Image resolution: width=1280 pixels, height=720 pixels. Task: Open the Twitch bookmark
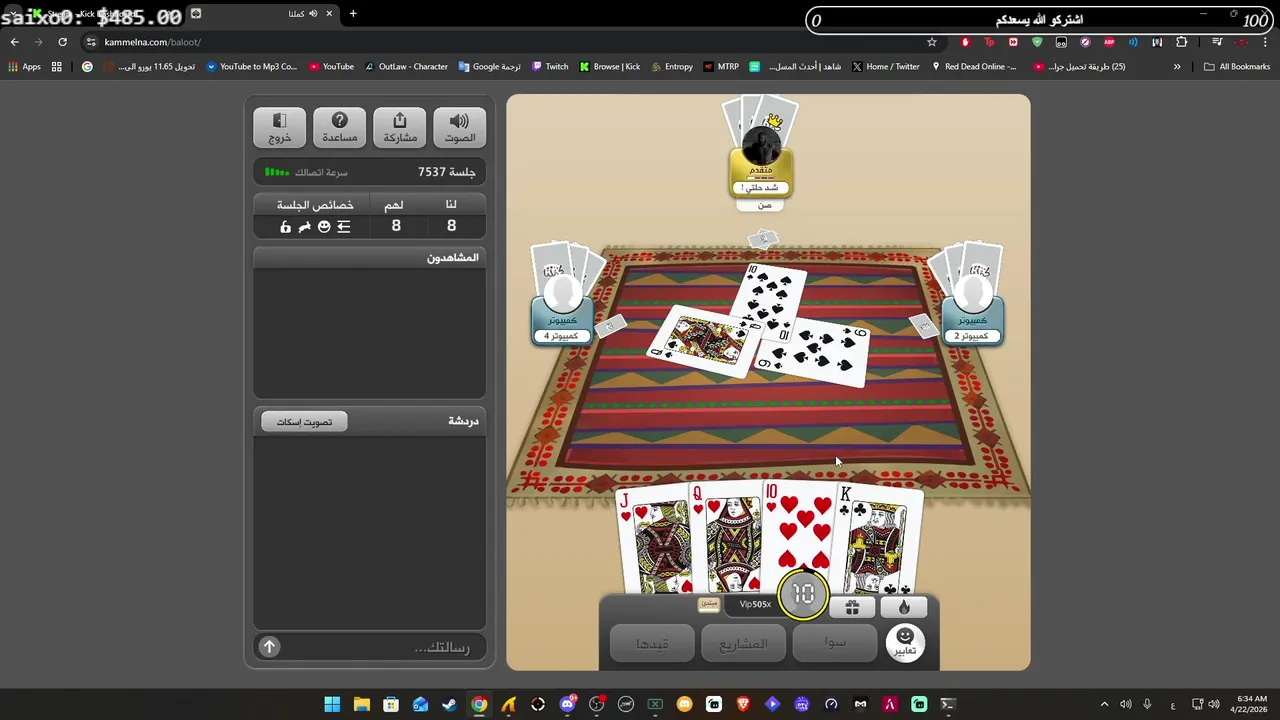[550, 67]
